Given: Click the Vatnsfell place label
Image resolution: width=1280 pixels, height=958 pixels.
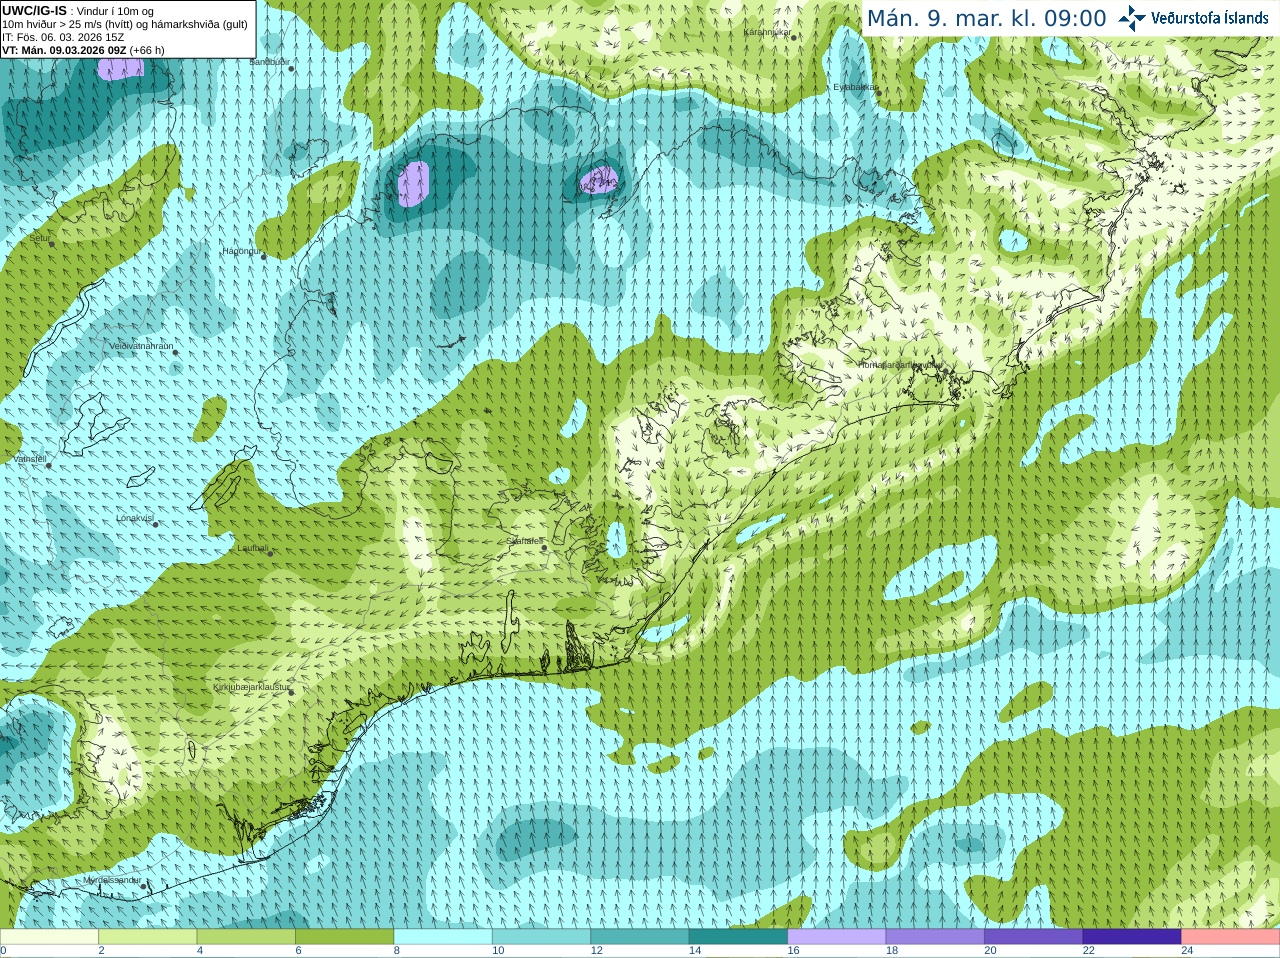Looking at the screenshot, I should [30, 459].
